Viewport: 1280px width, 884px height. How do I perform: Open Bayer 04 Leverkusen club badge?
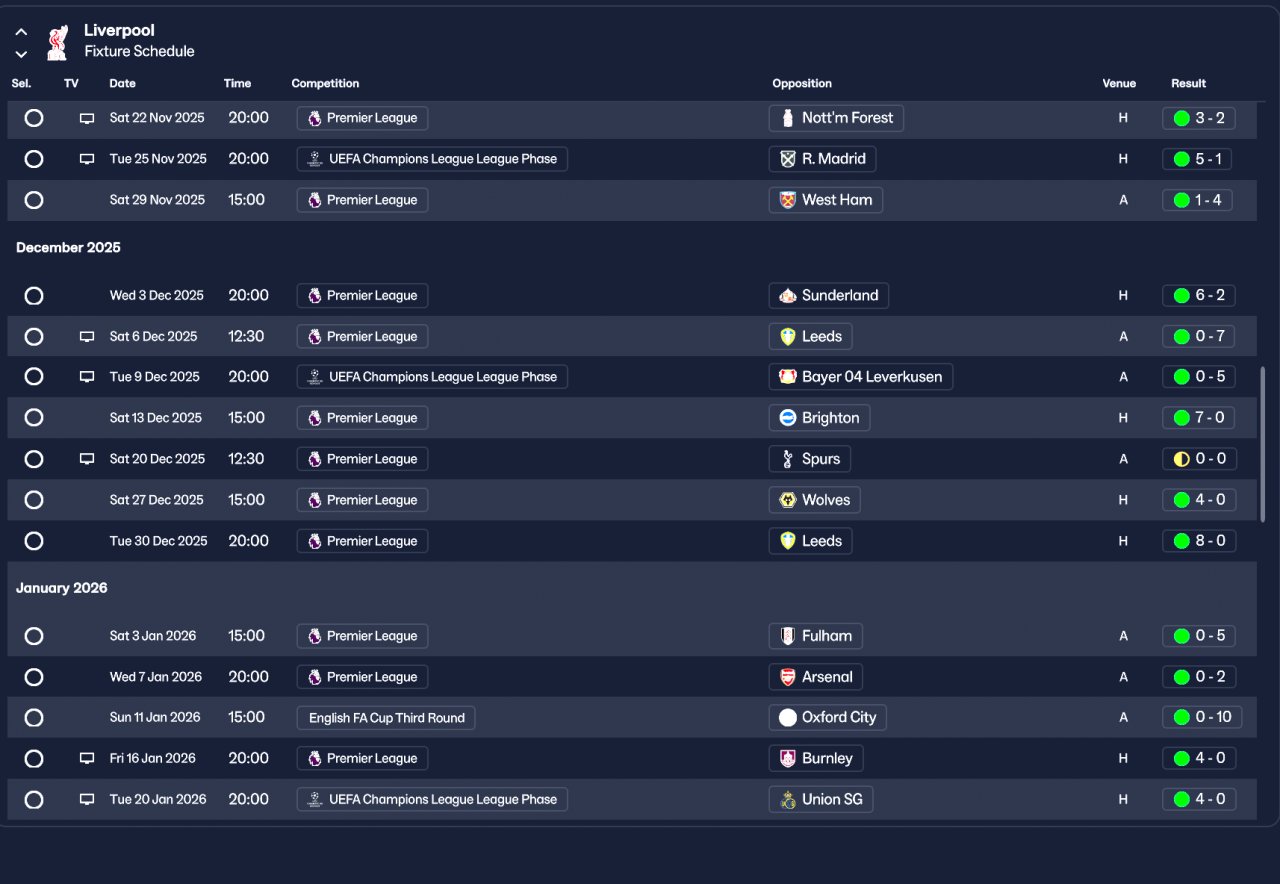[788, 377]
